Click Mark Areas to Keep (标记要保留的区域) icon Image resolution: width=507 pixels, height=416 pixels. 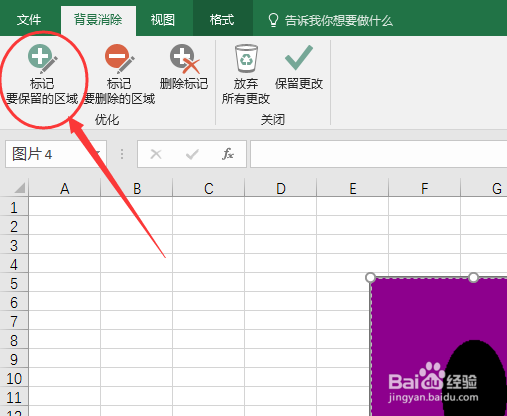(43, 59)
